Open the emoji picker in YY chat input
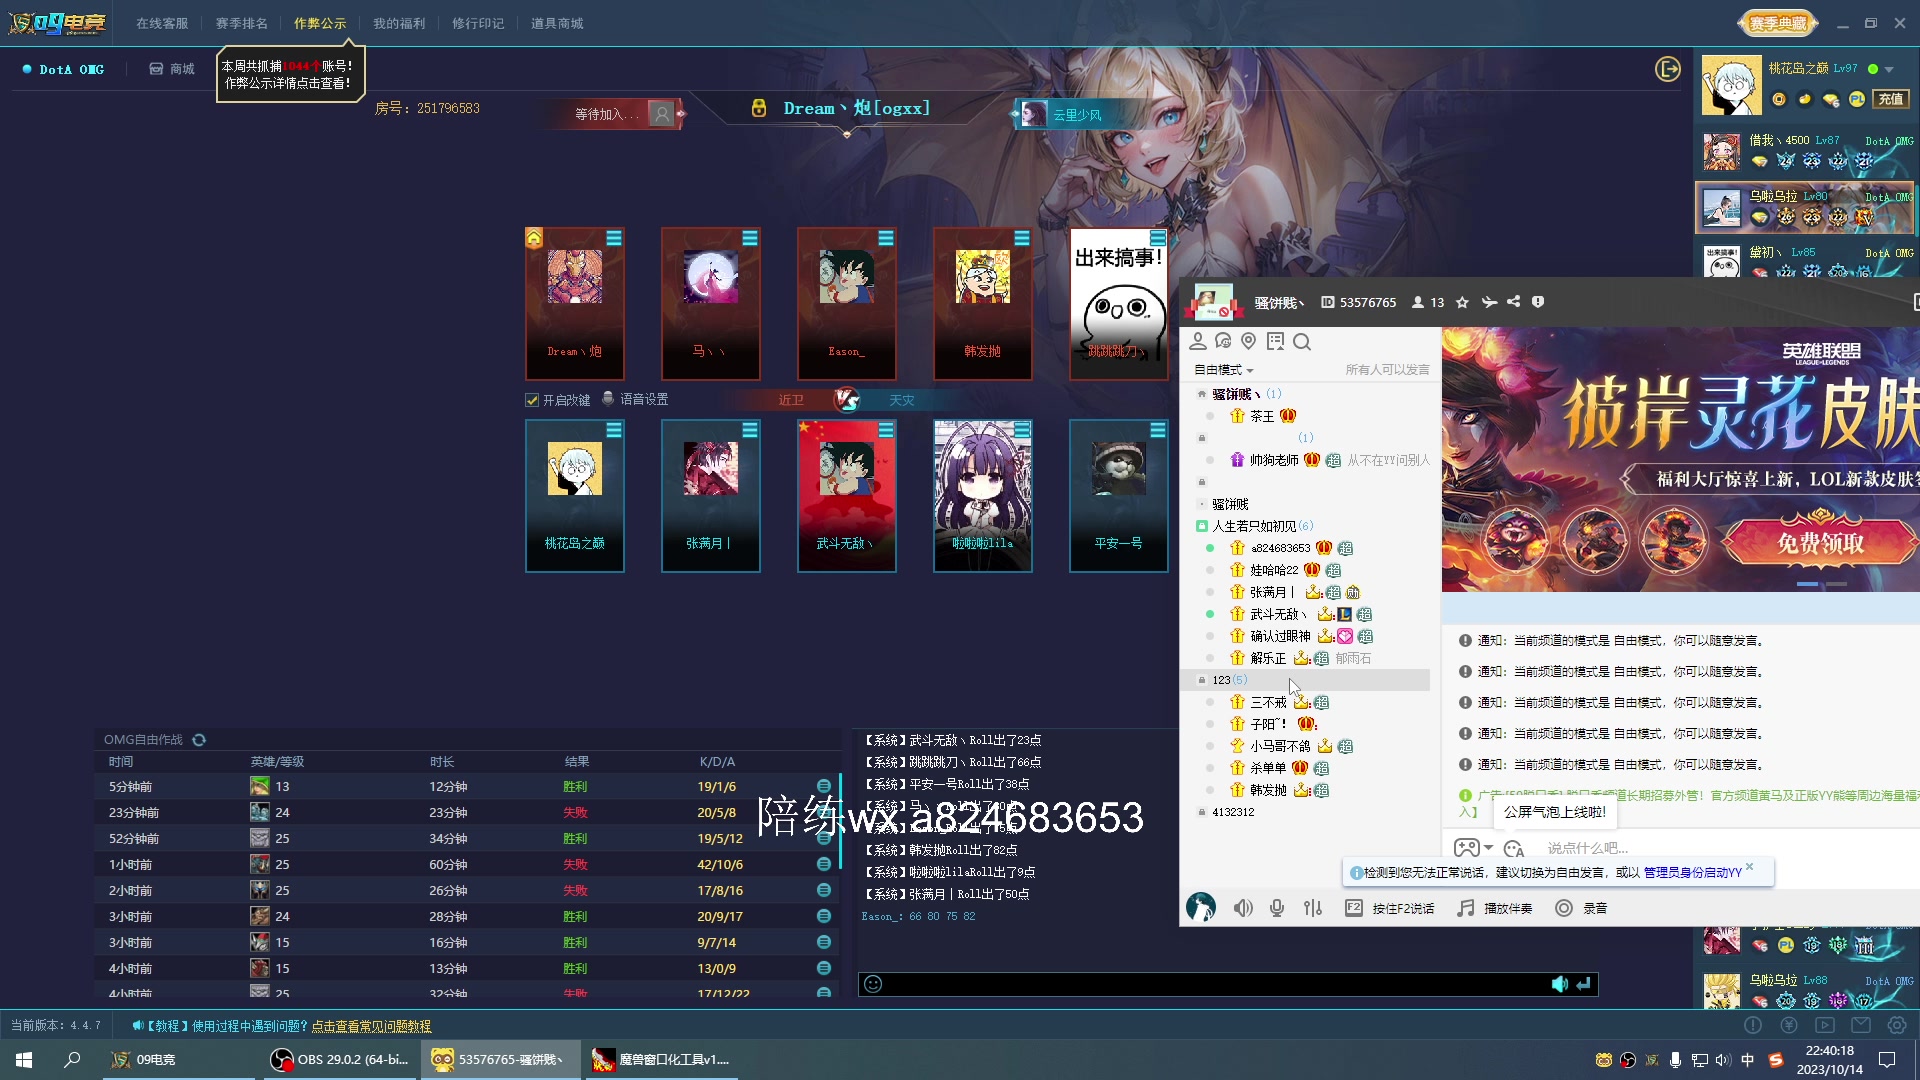This screenshot has width=1920, height=1080. [1514, 848]
